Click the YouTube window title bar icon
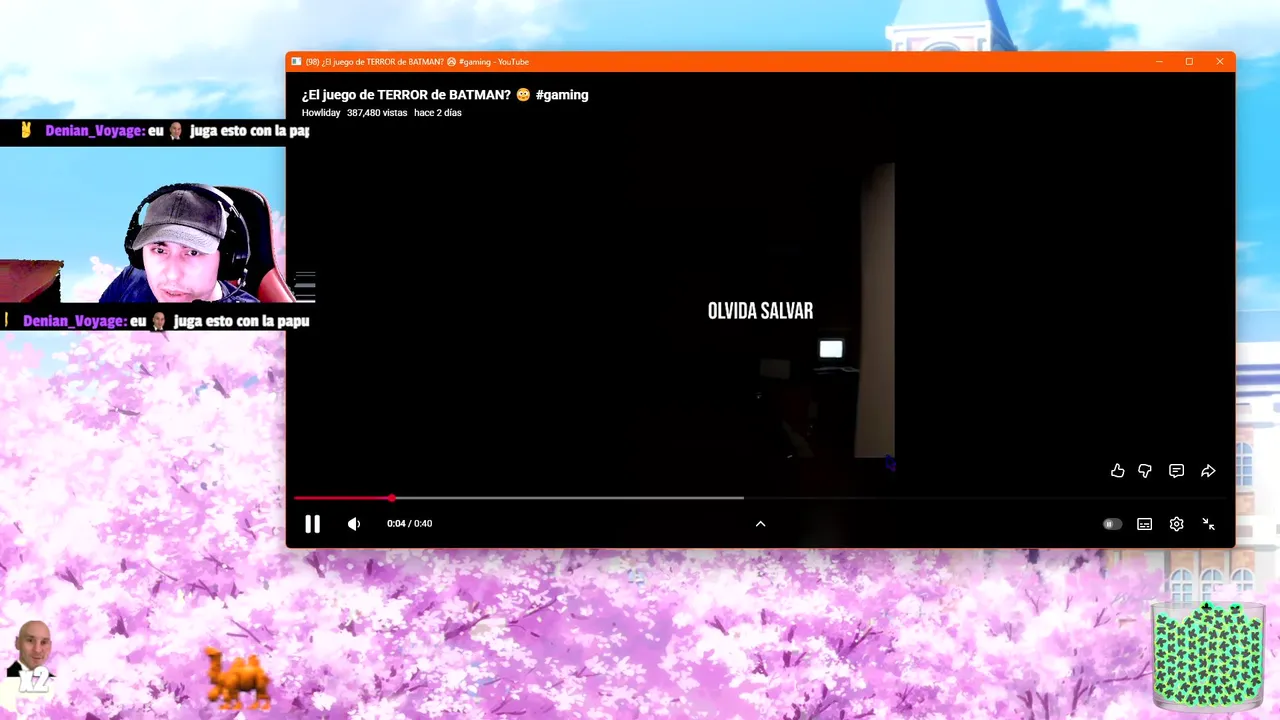This screenshot has height=720, width=1280. [x=296, y=62]
